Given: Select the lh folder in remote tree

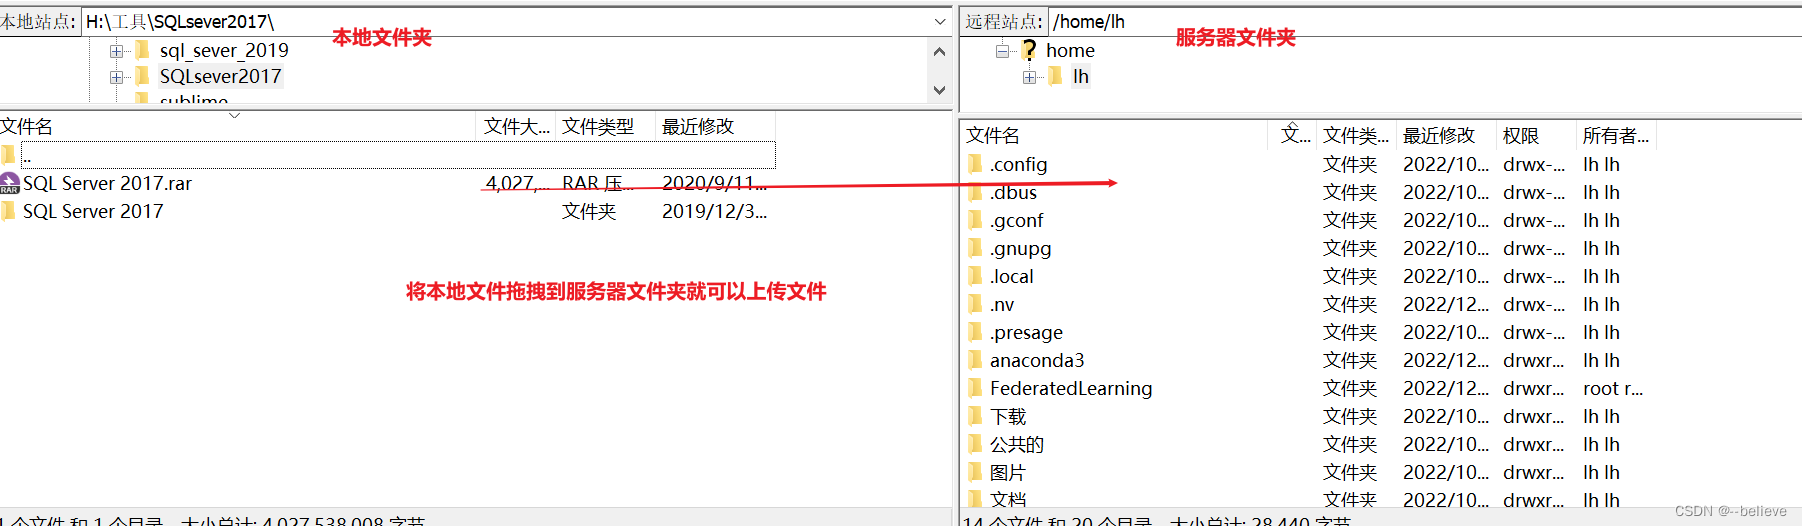Looking at the screenshot, I should 1080,76.
